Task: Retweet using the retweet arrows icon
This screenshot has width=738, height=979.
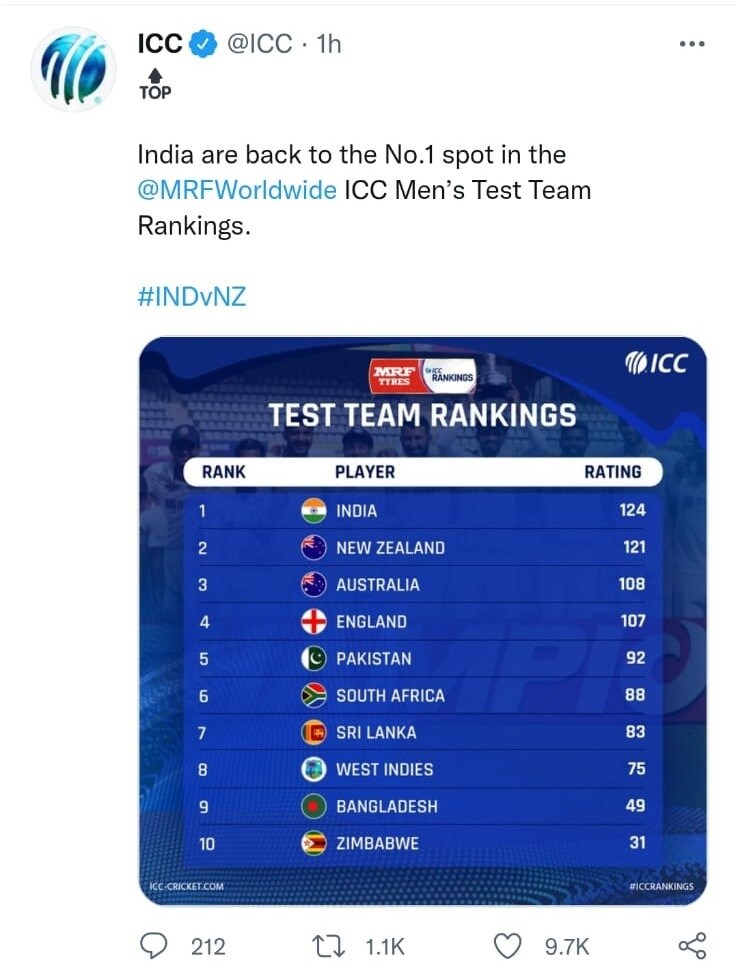Action: (x=328, y=947)
